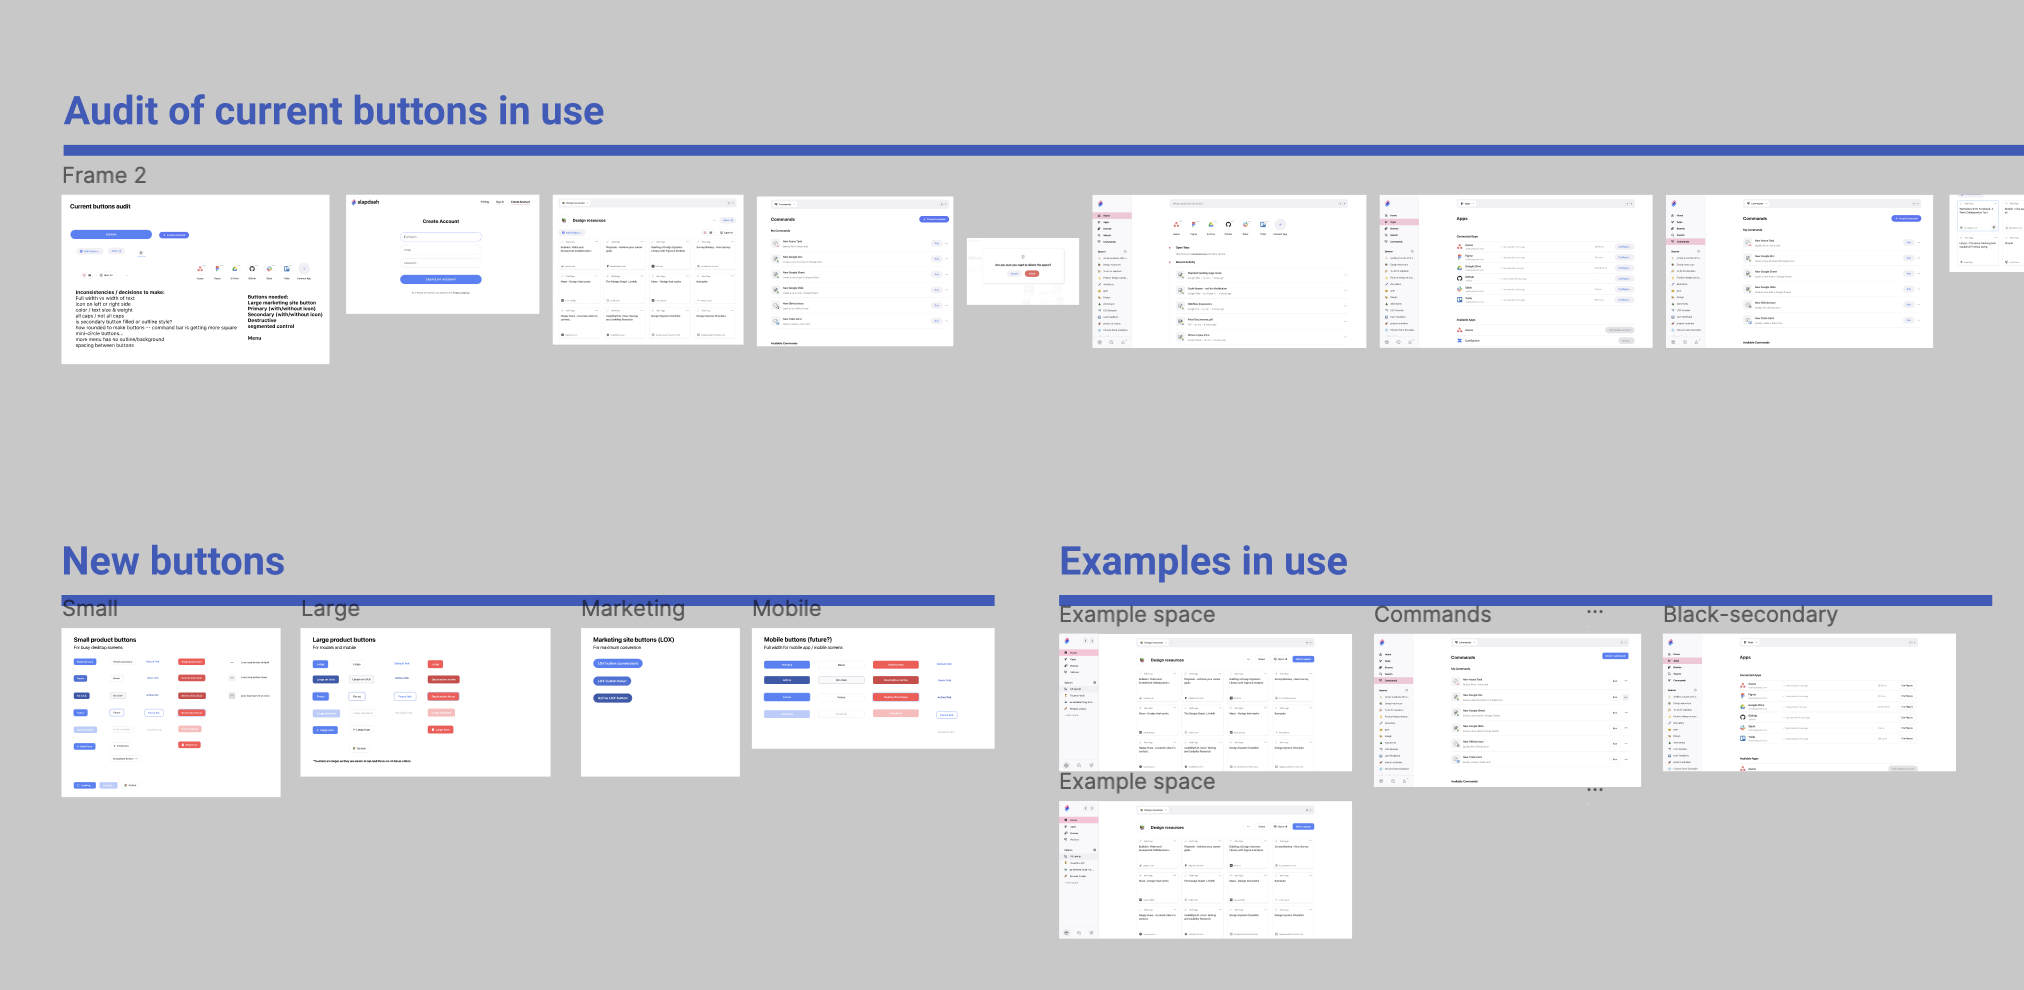The image size is (2024, 990).
Task: Open the Design resources tab chevron
Action: pyautogui.click(x=587, y=203)
